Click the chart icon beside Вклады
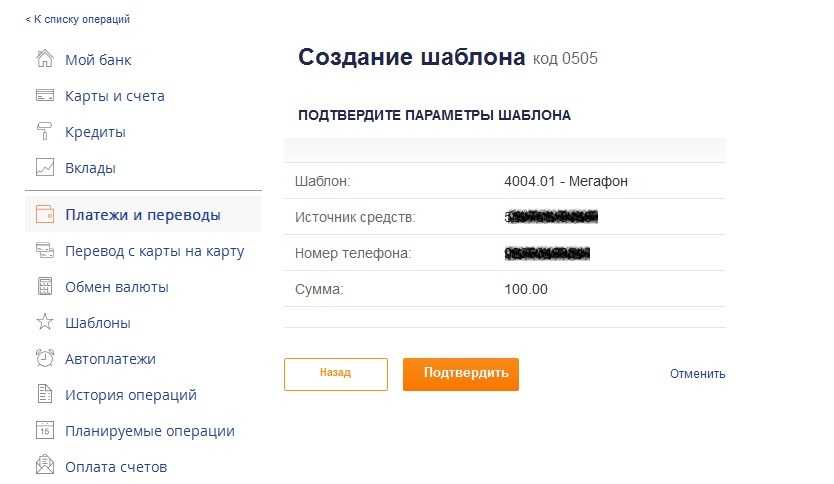The height and width of the screenshot is (484, 834). pyautogui.click(x=44, y=168)
